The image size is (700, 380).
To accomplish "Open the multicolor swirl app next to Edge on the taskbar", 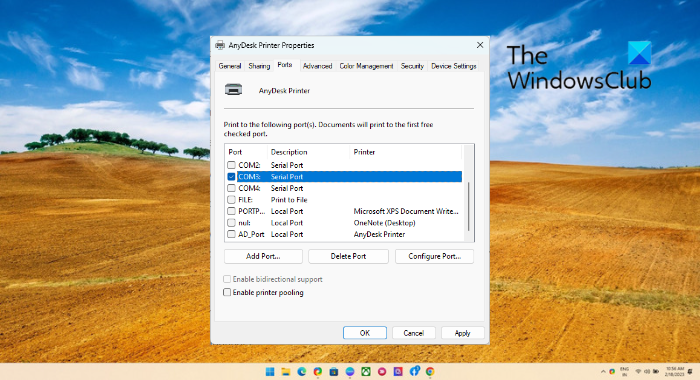I will tap(318, 372).
